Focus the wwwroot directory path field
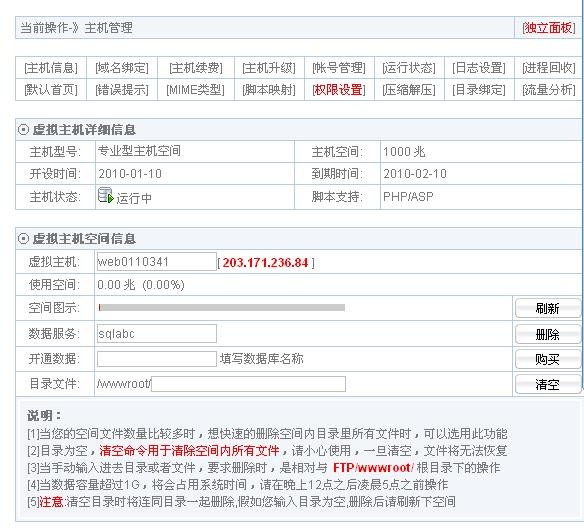This screenshot has height=531, width=584. 248,384
